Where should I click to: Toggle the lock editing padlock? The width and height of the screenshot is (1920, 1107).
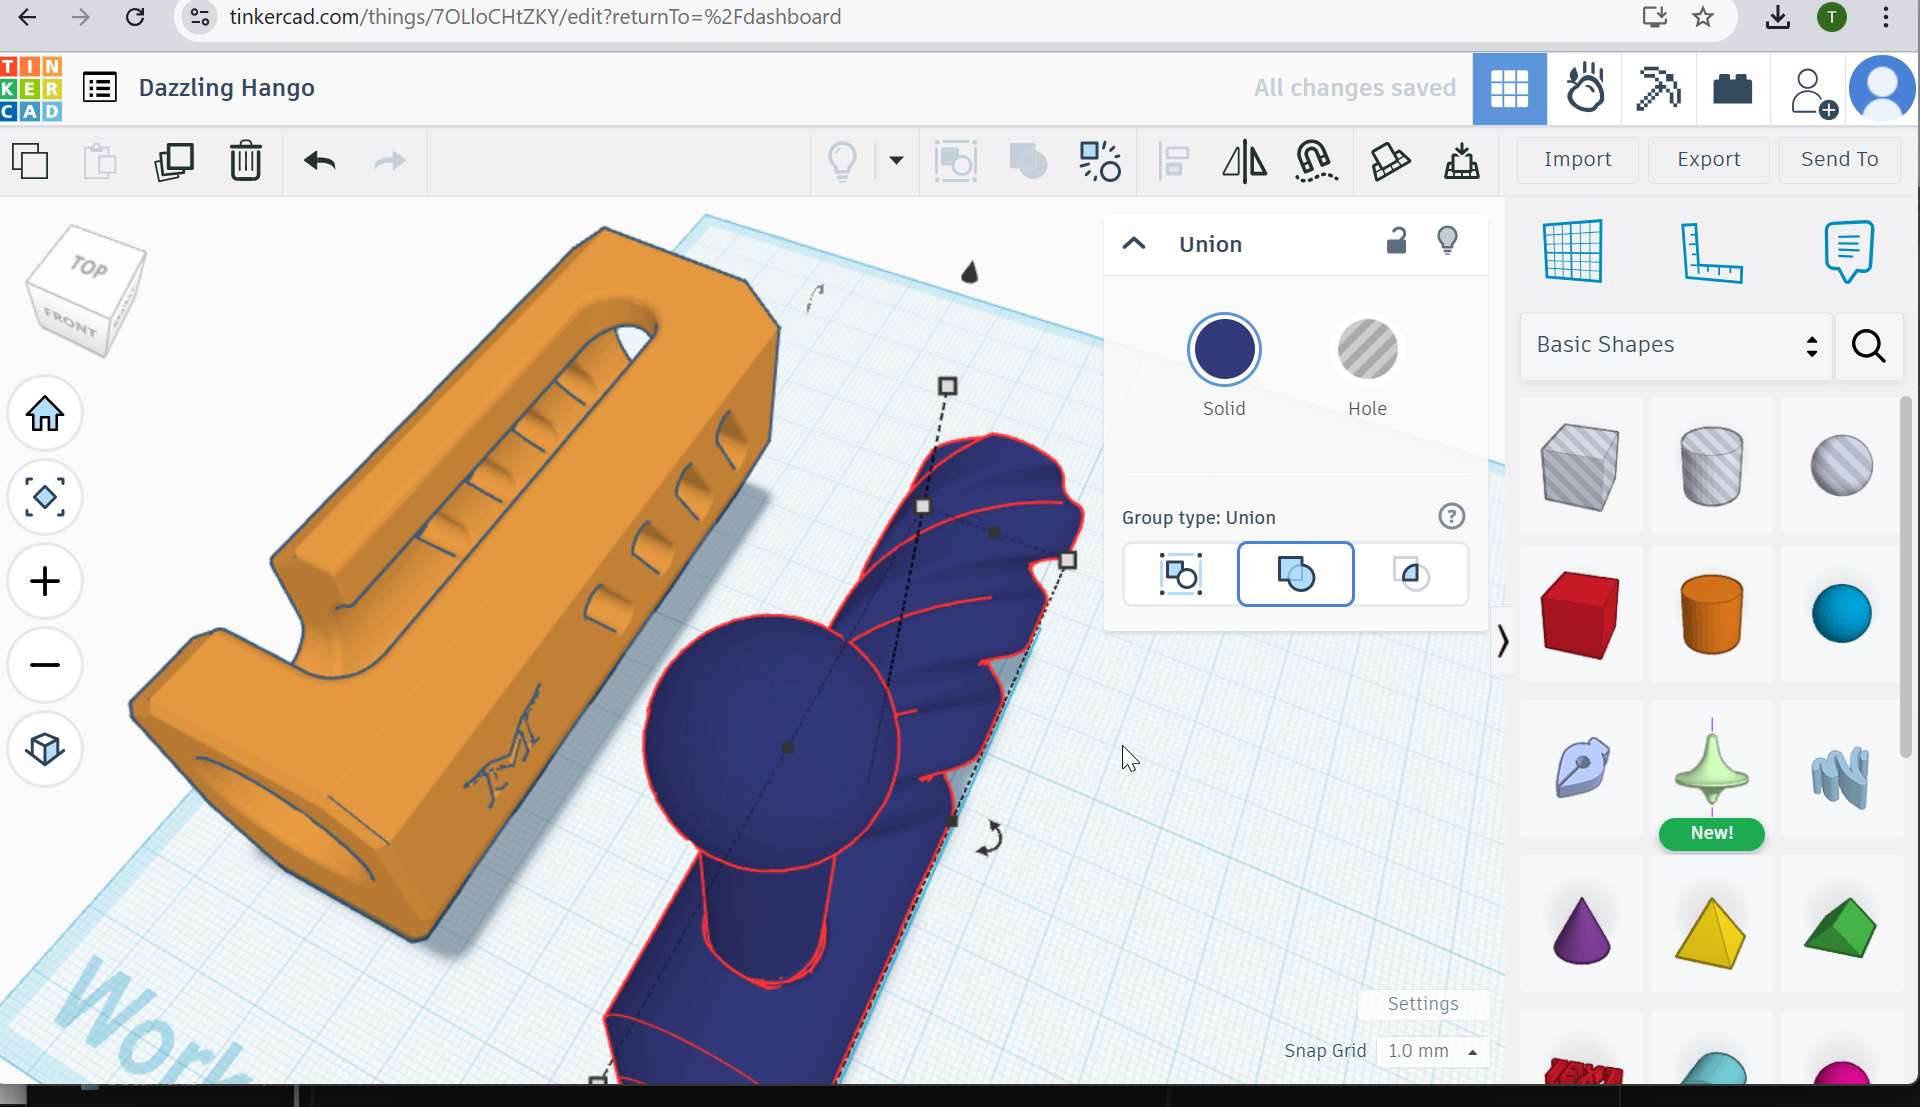point(1396,242)
